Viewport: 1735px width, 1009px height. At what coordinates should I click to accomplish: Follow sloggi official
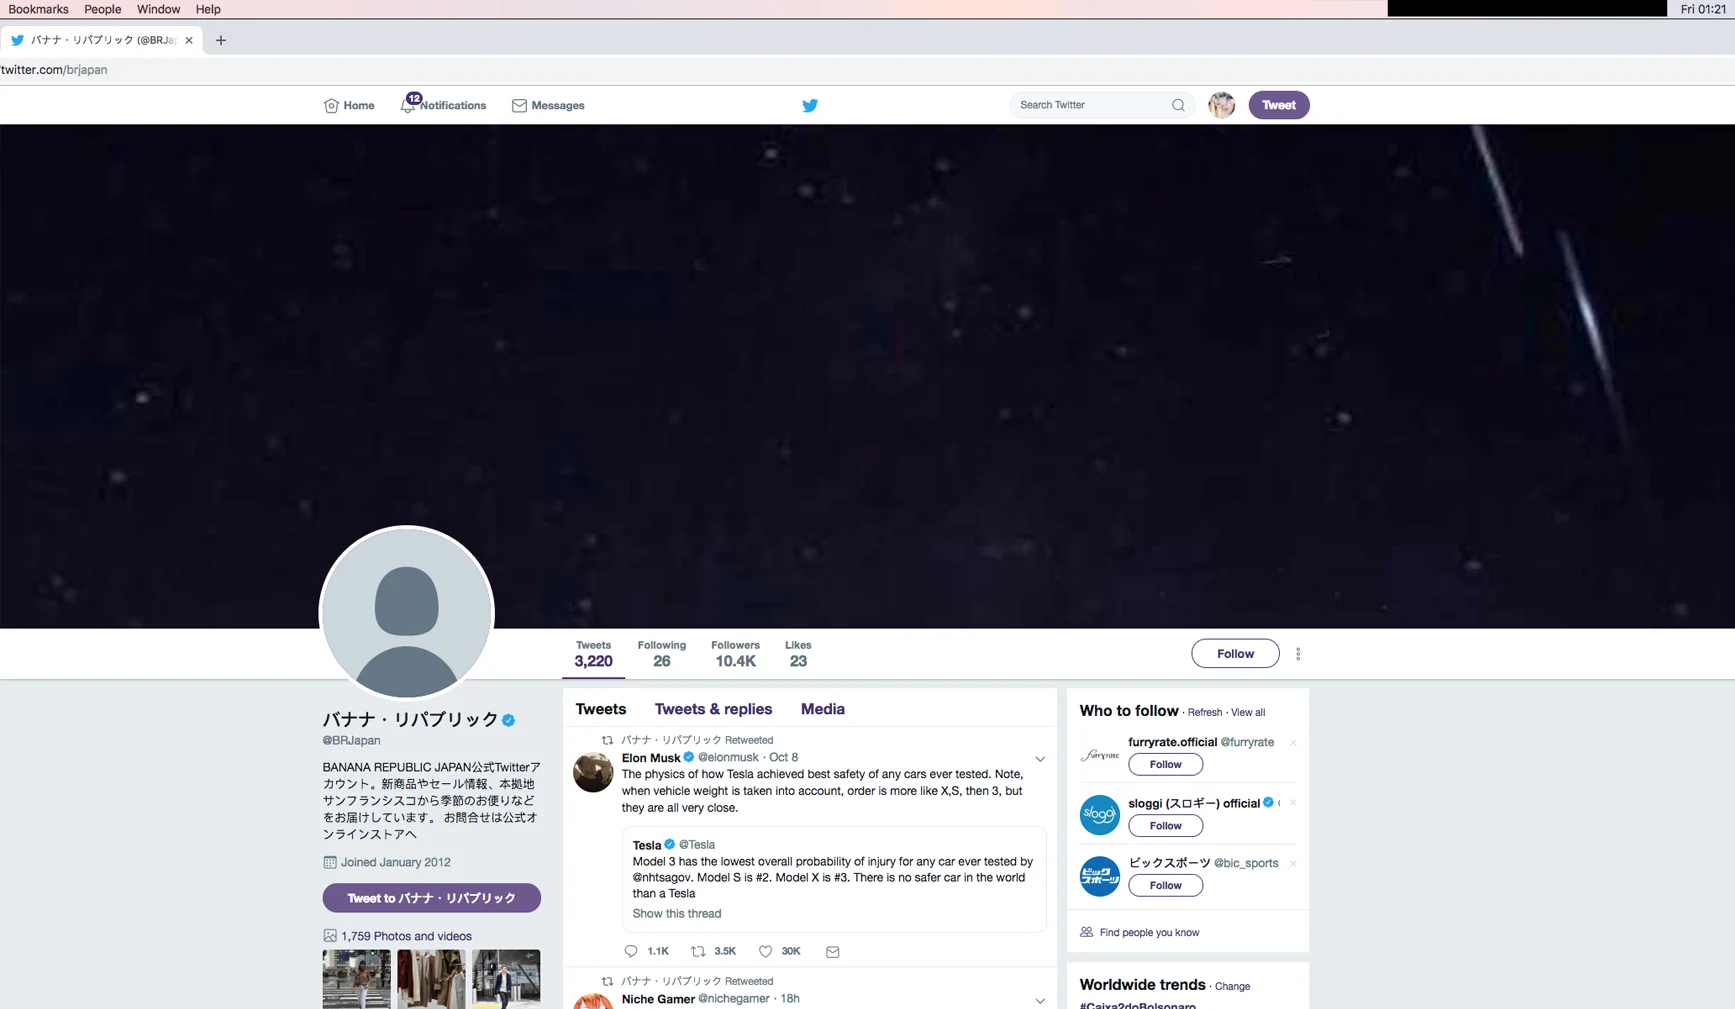pos(1165,825)
